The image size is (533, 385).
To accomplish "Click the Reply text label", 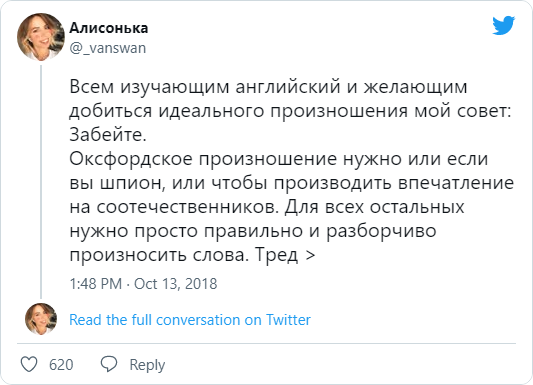I will pyautogui.click(x=147, y=365).
